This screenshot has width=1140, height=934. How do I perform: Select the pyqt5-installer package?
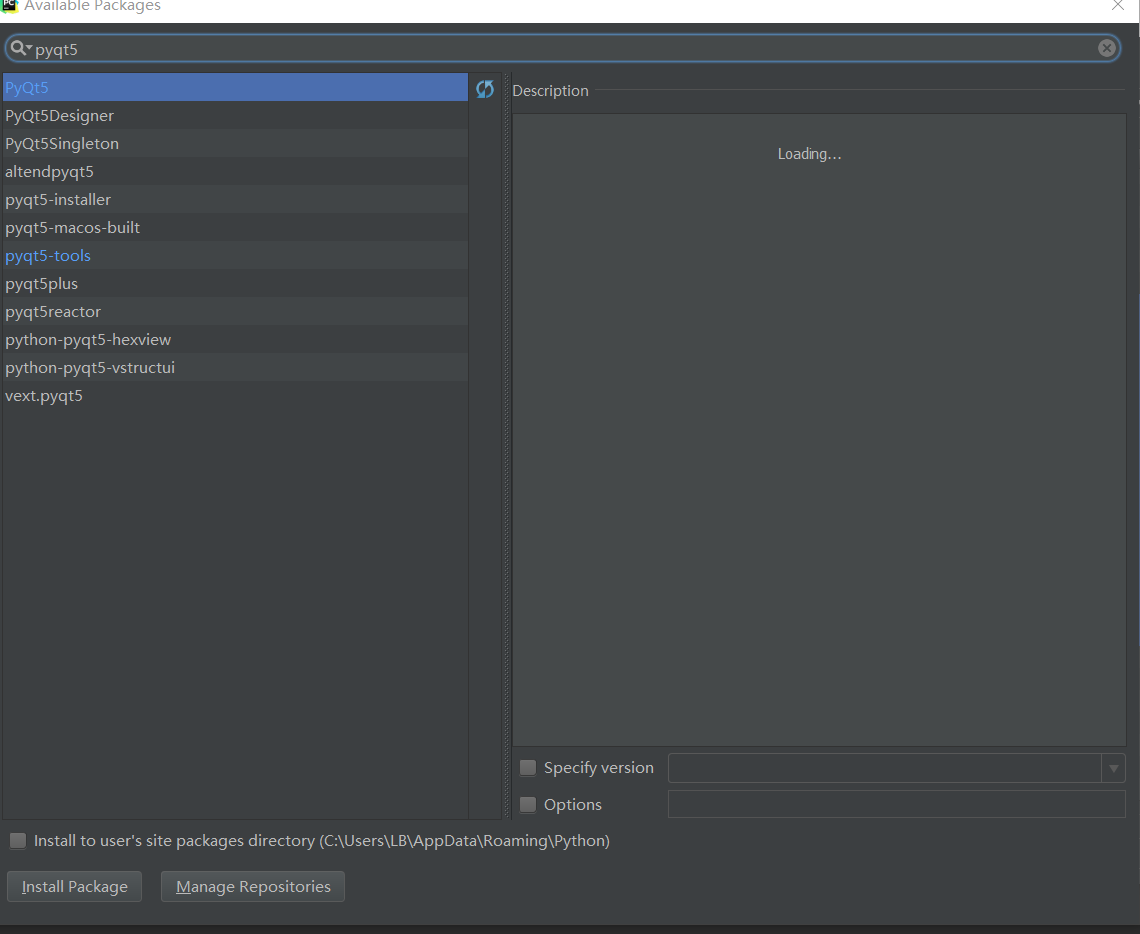(x=58, y=200)
